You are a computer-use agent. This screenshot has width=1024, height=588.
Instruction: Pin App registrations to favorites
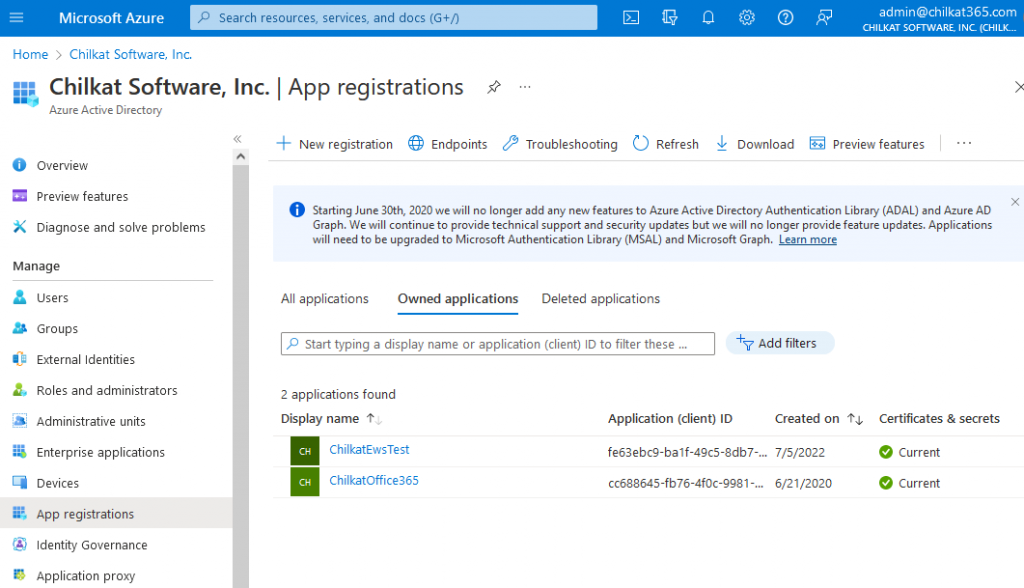[x=493, y=88]
